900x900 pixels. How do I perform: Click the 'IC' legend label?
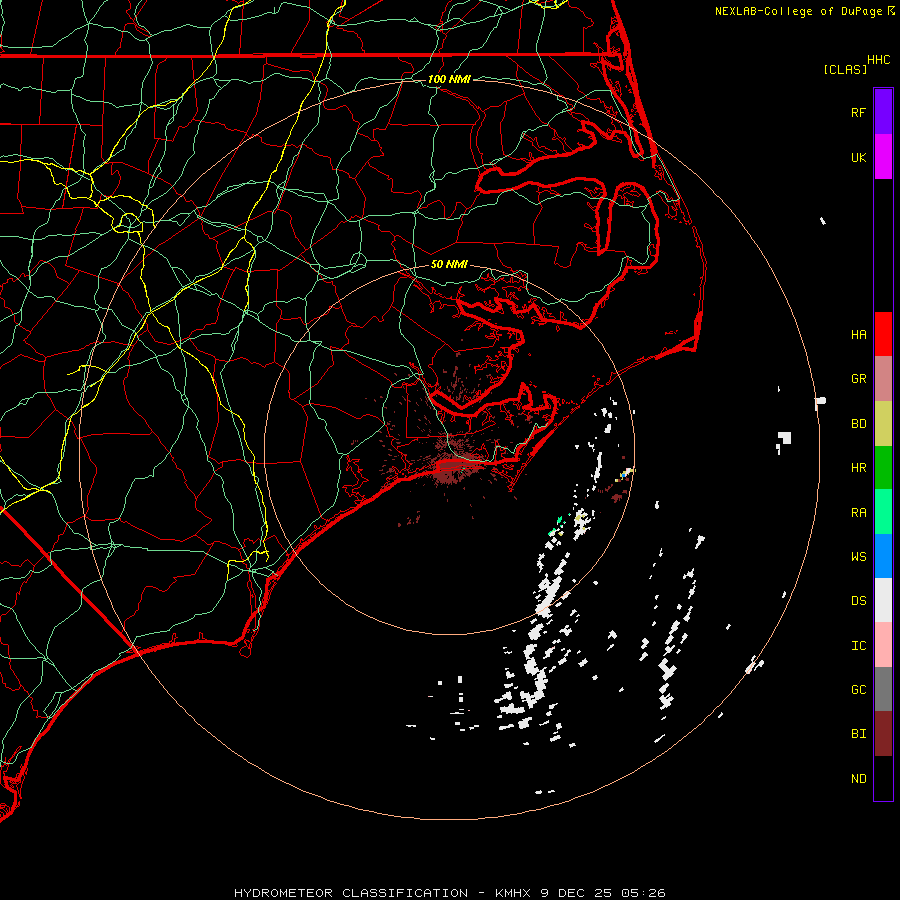click(x=858, y=645)
